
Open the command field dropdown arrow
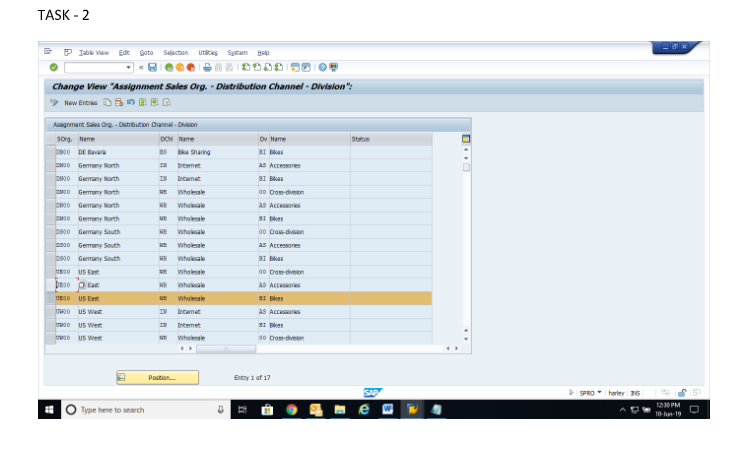(129, 68)
